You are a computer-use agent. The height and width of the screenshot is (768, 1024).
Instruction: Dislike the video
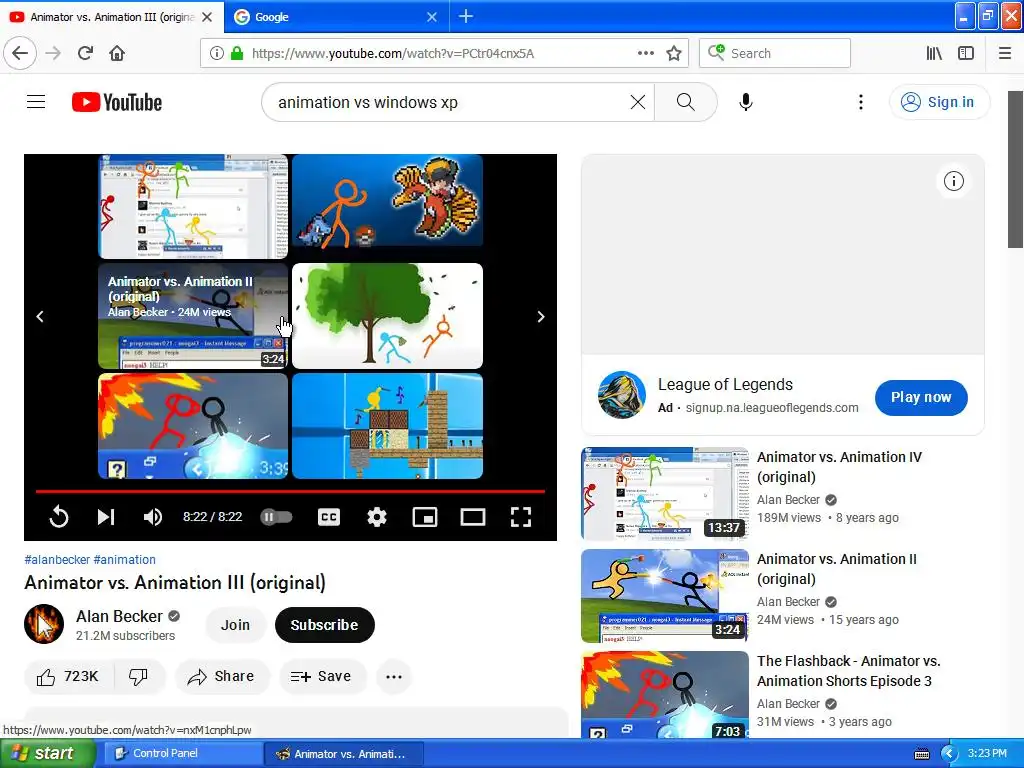[138, 677]
